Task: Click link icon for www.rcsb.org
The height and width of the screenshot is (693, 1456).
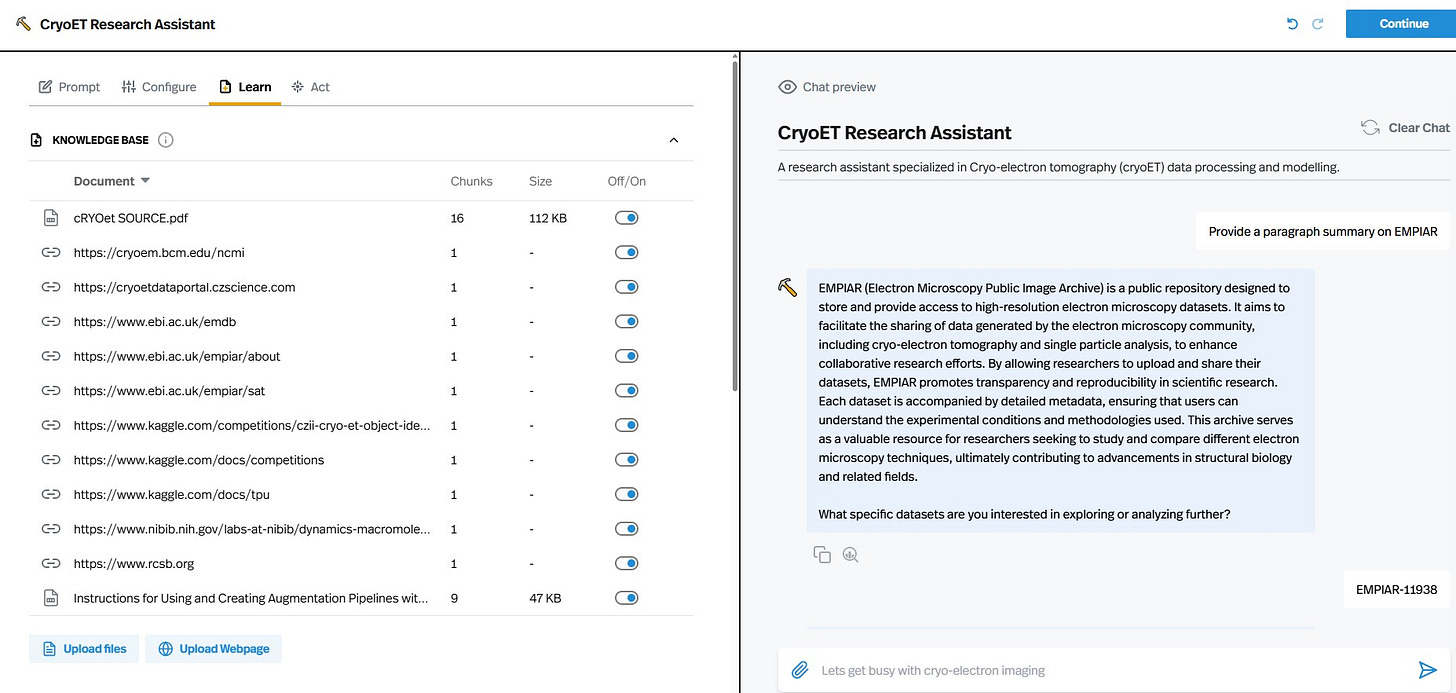Action: tap(51, 563)
